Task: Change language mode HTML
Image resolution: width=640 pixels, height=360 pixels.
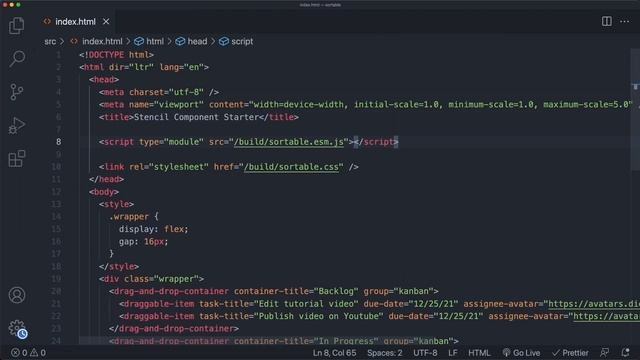Action: click(x=479, y=353)
